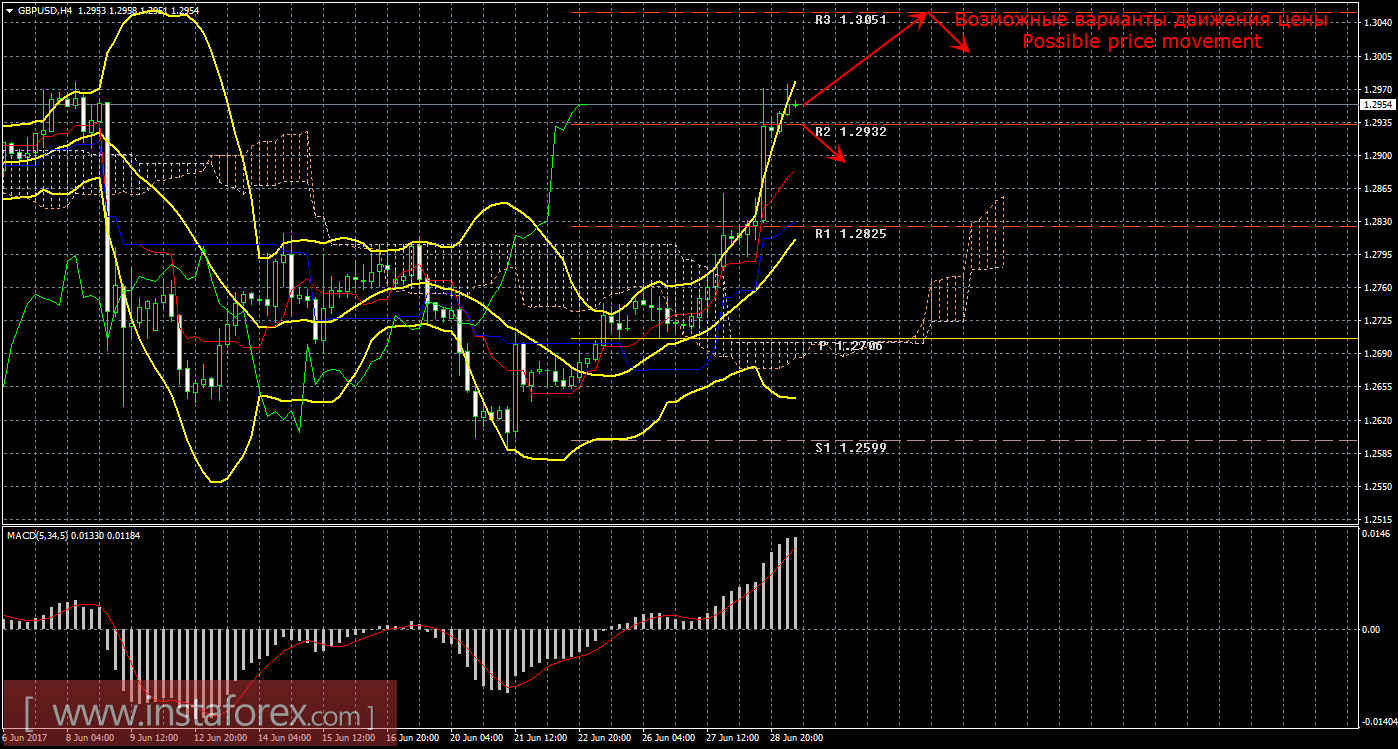Click the chart dropdown triangle beside GBPUSD,H4

point(9,9)
